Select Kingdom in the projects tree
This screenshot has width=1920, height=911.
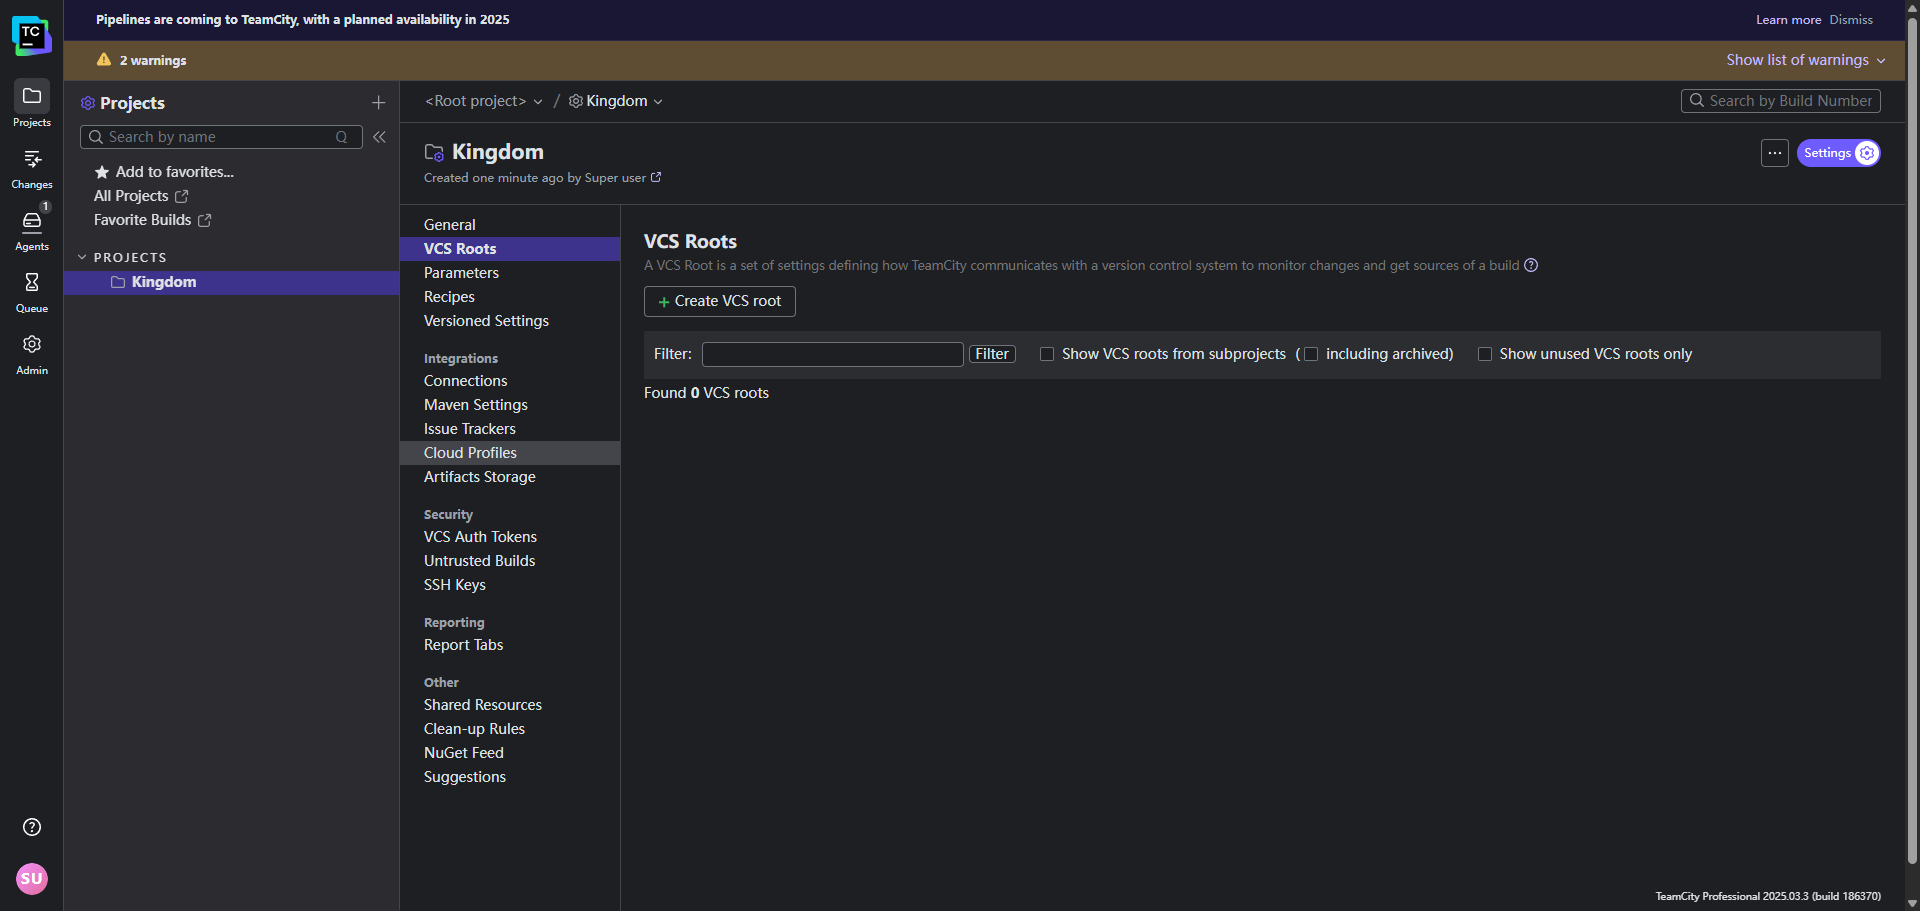(232, 282)
